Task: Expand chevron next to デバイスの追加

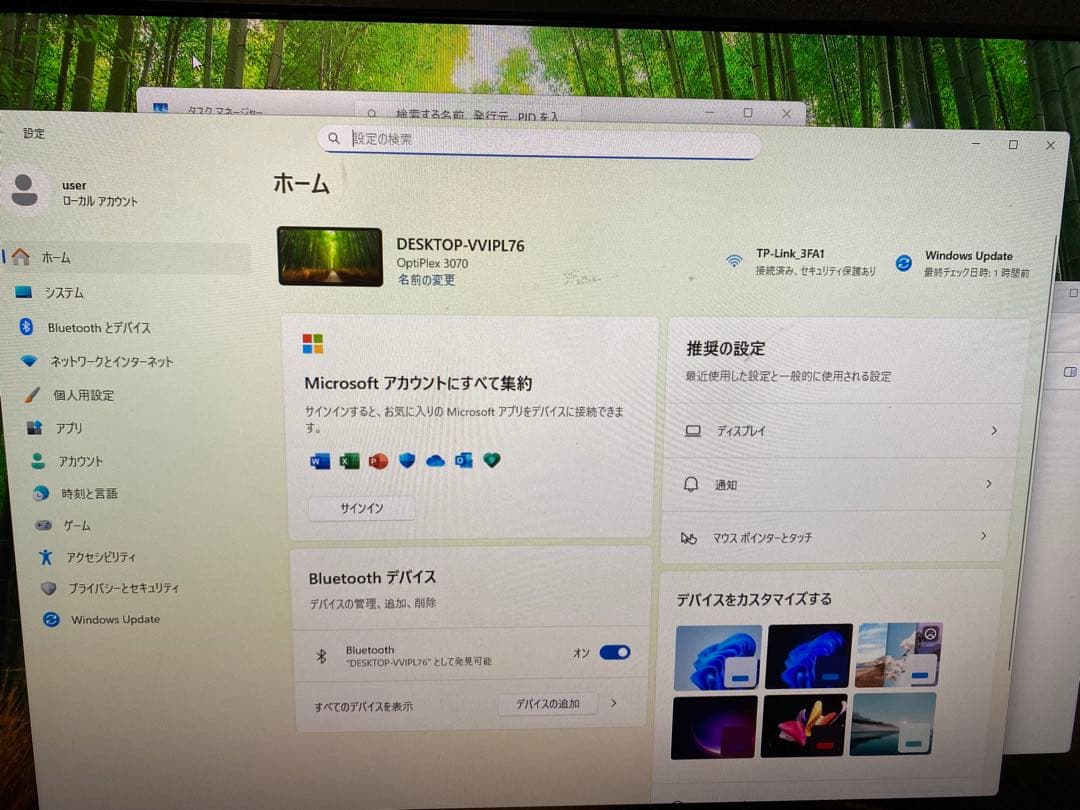Action: coord(614,703)
